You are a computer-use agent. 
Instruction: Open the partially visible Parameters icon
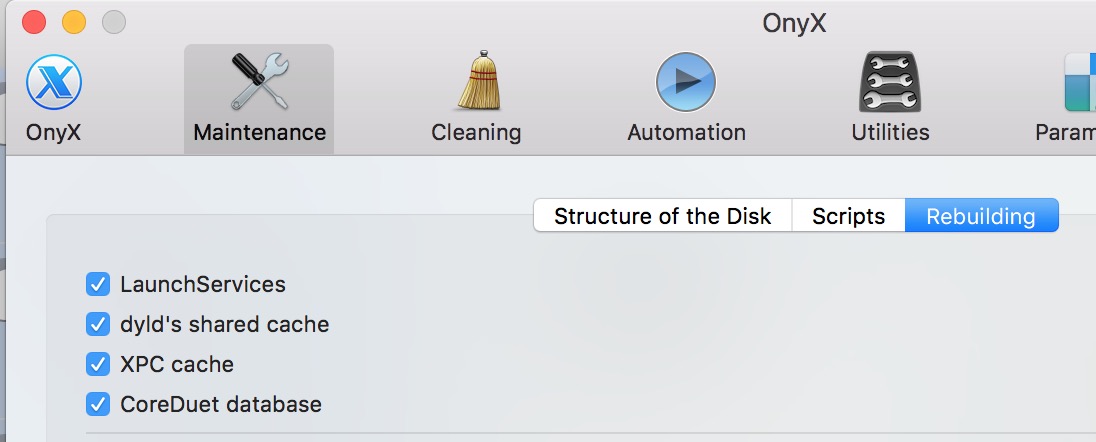(x=1078, y=82)
